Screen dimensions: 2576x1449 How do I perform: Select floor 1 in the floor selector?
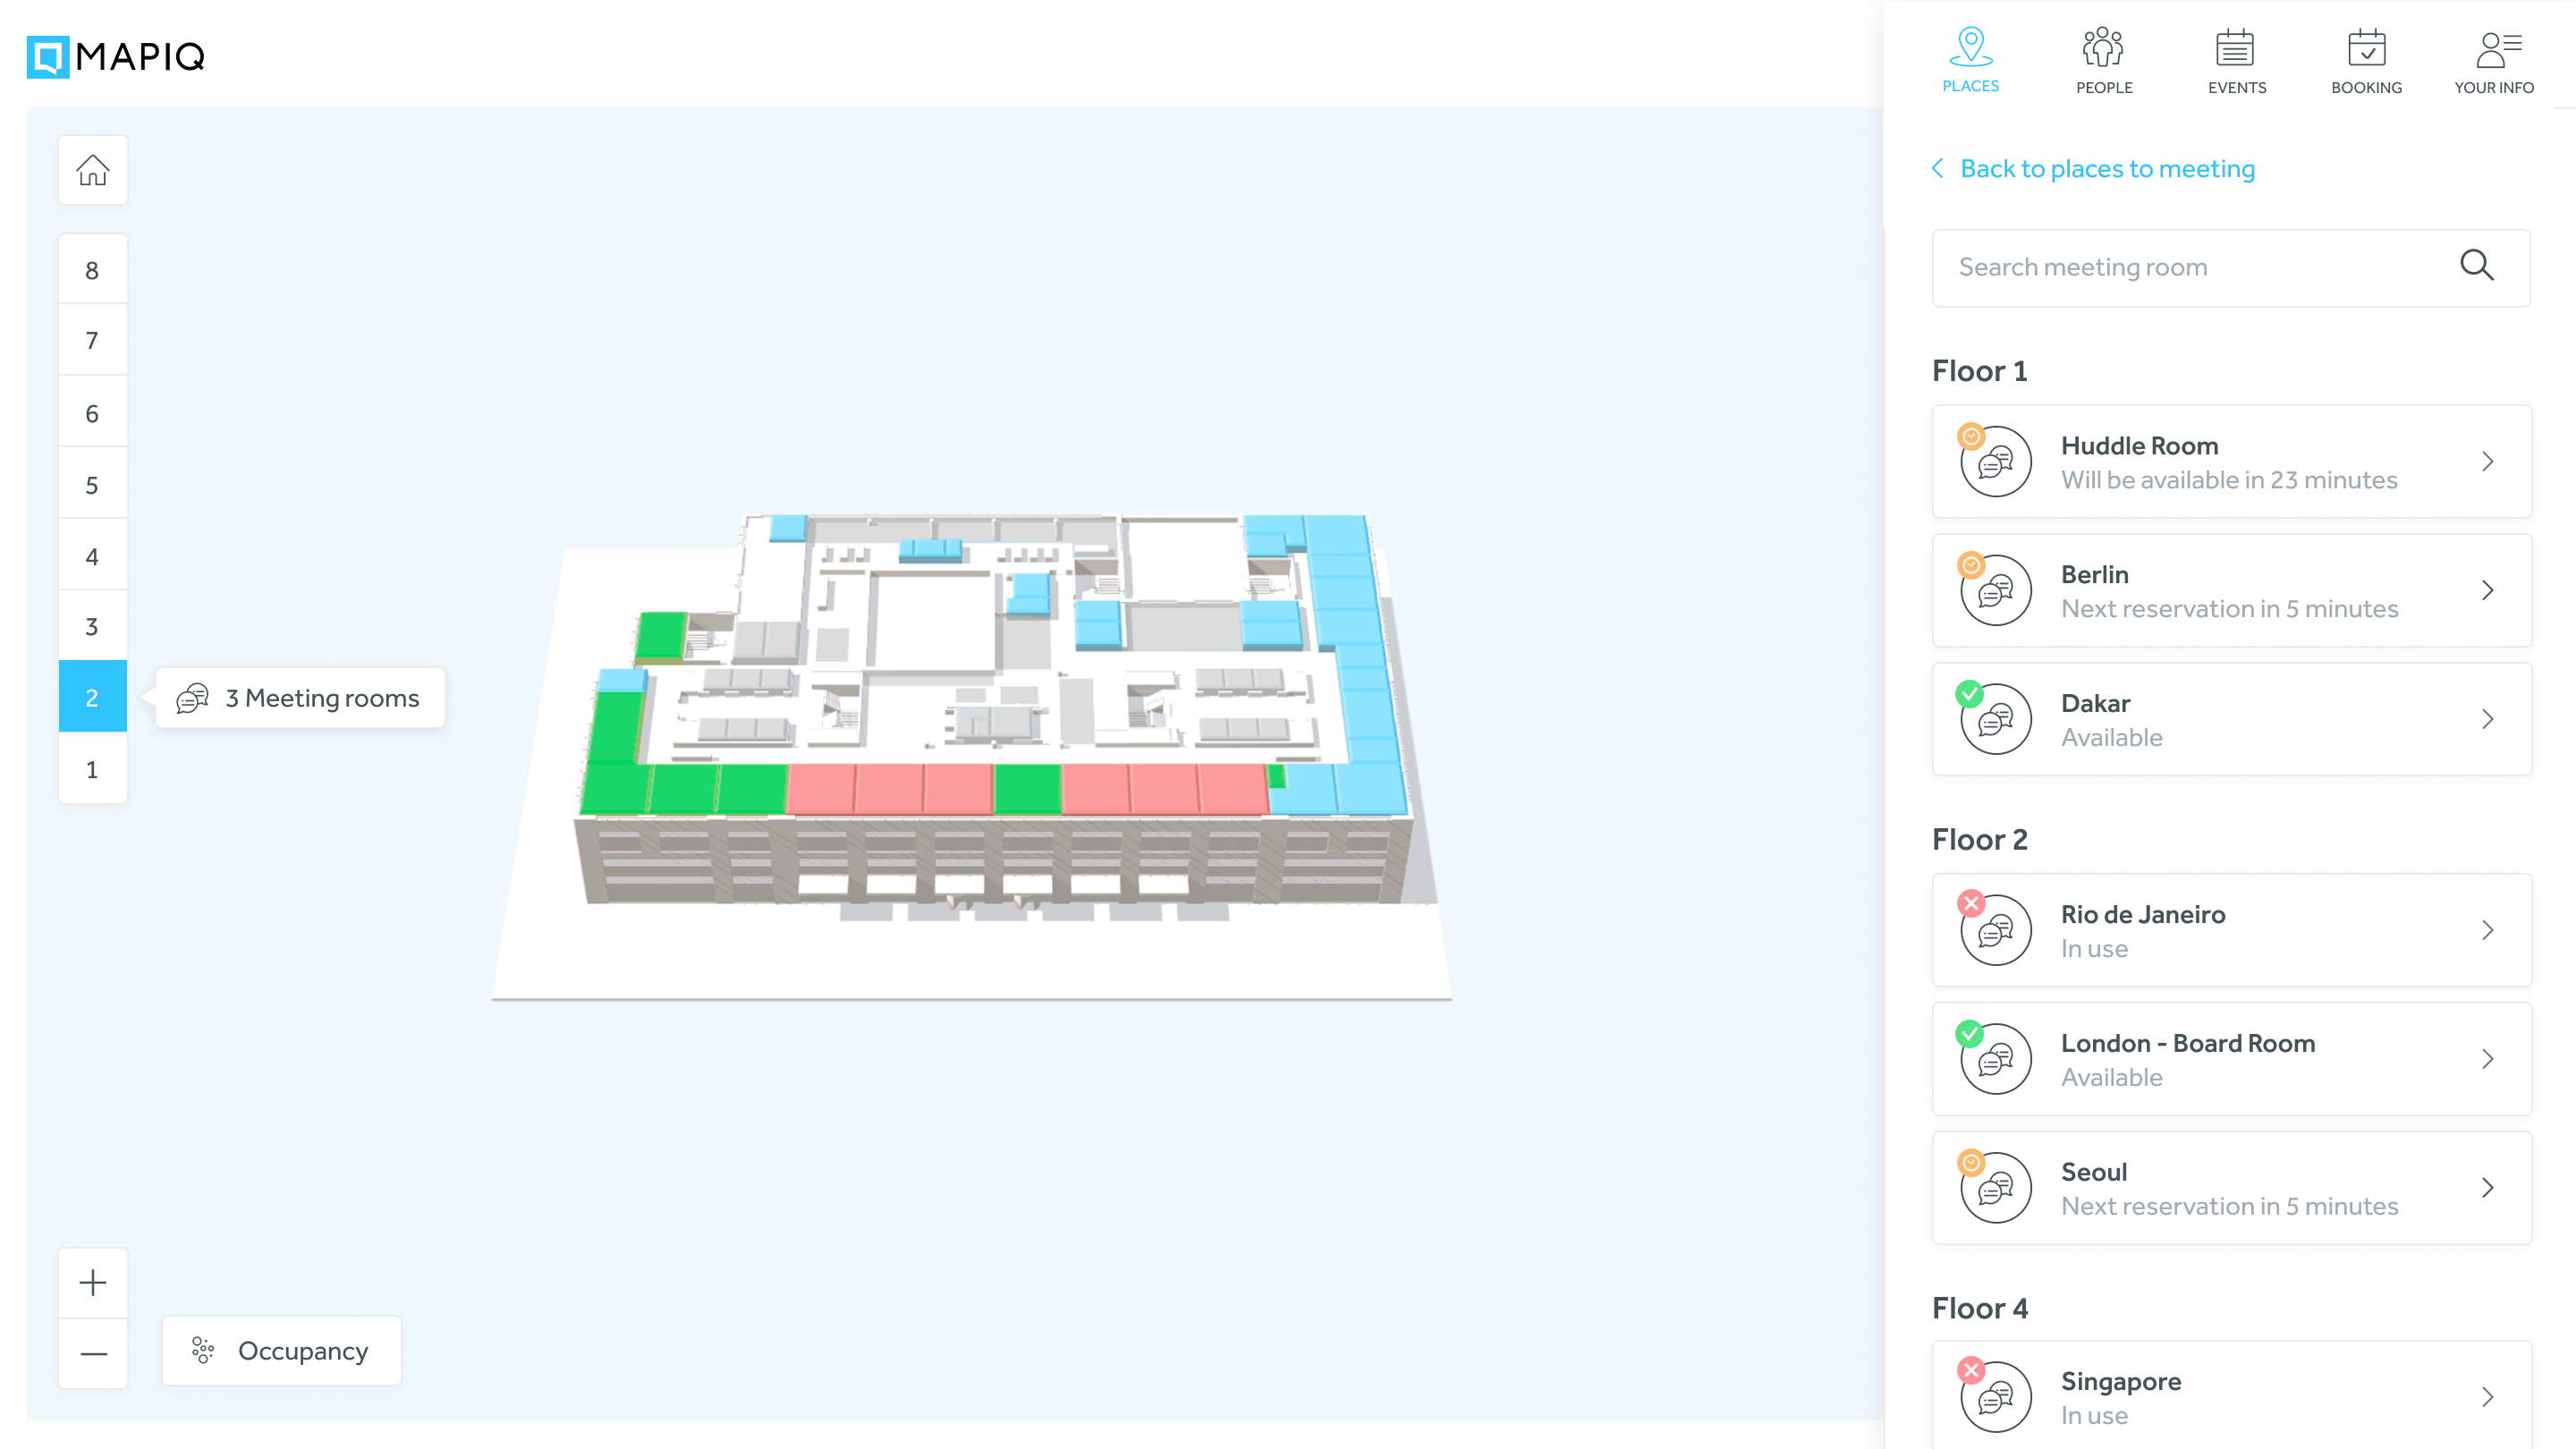click(x=92, y=769)
